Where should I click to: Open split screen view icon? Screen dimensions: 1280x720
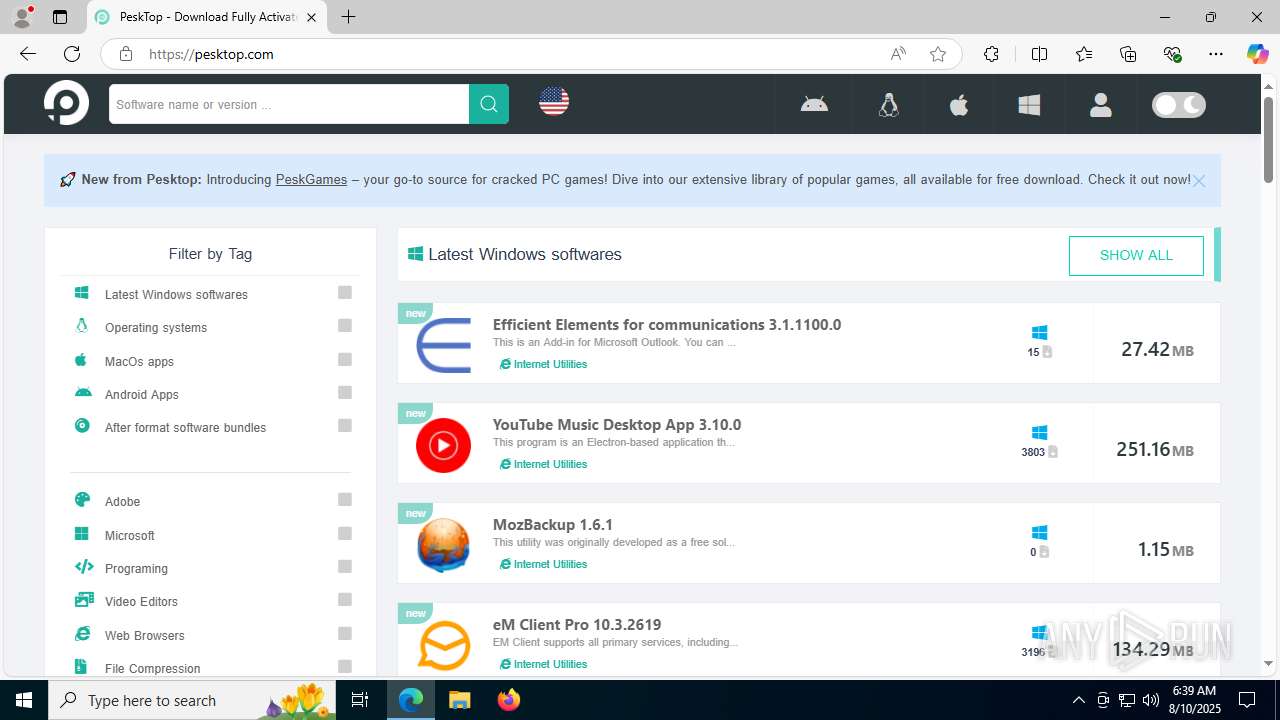[x=1039, y=54]
